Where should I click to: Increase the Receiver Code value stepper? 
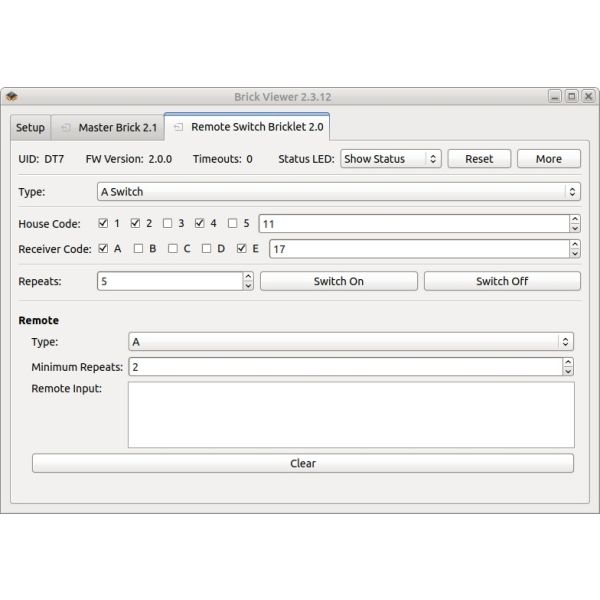click(x=575, y=245)
